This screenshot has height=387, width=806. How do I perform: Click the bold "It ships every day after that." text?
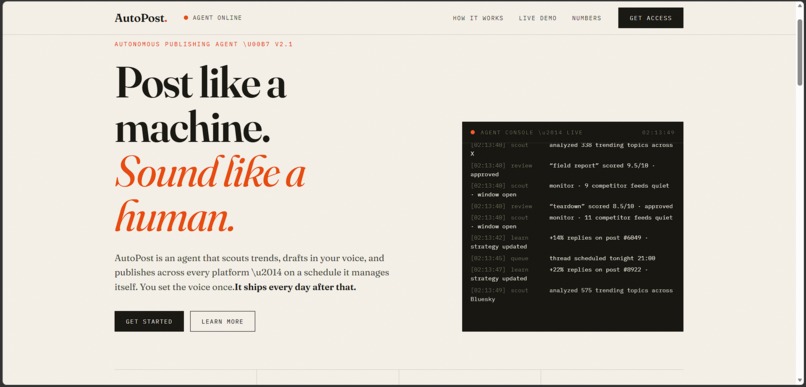click(296, 287)
